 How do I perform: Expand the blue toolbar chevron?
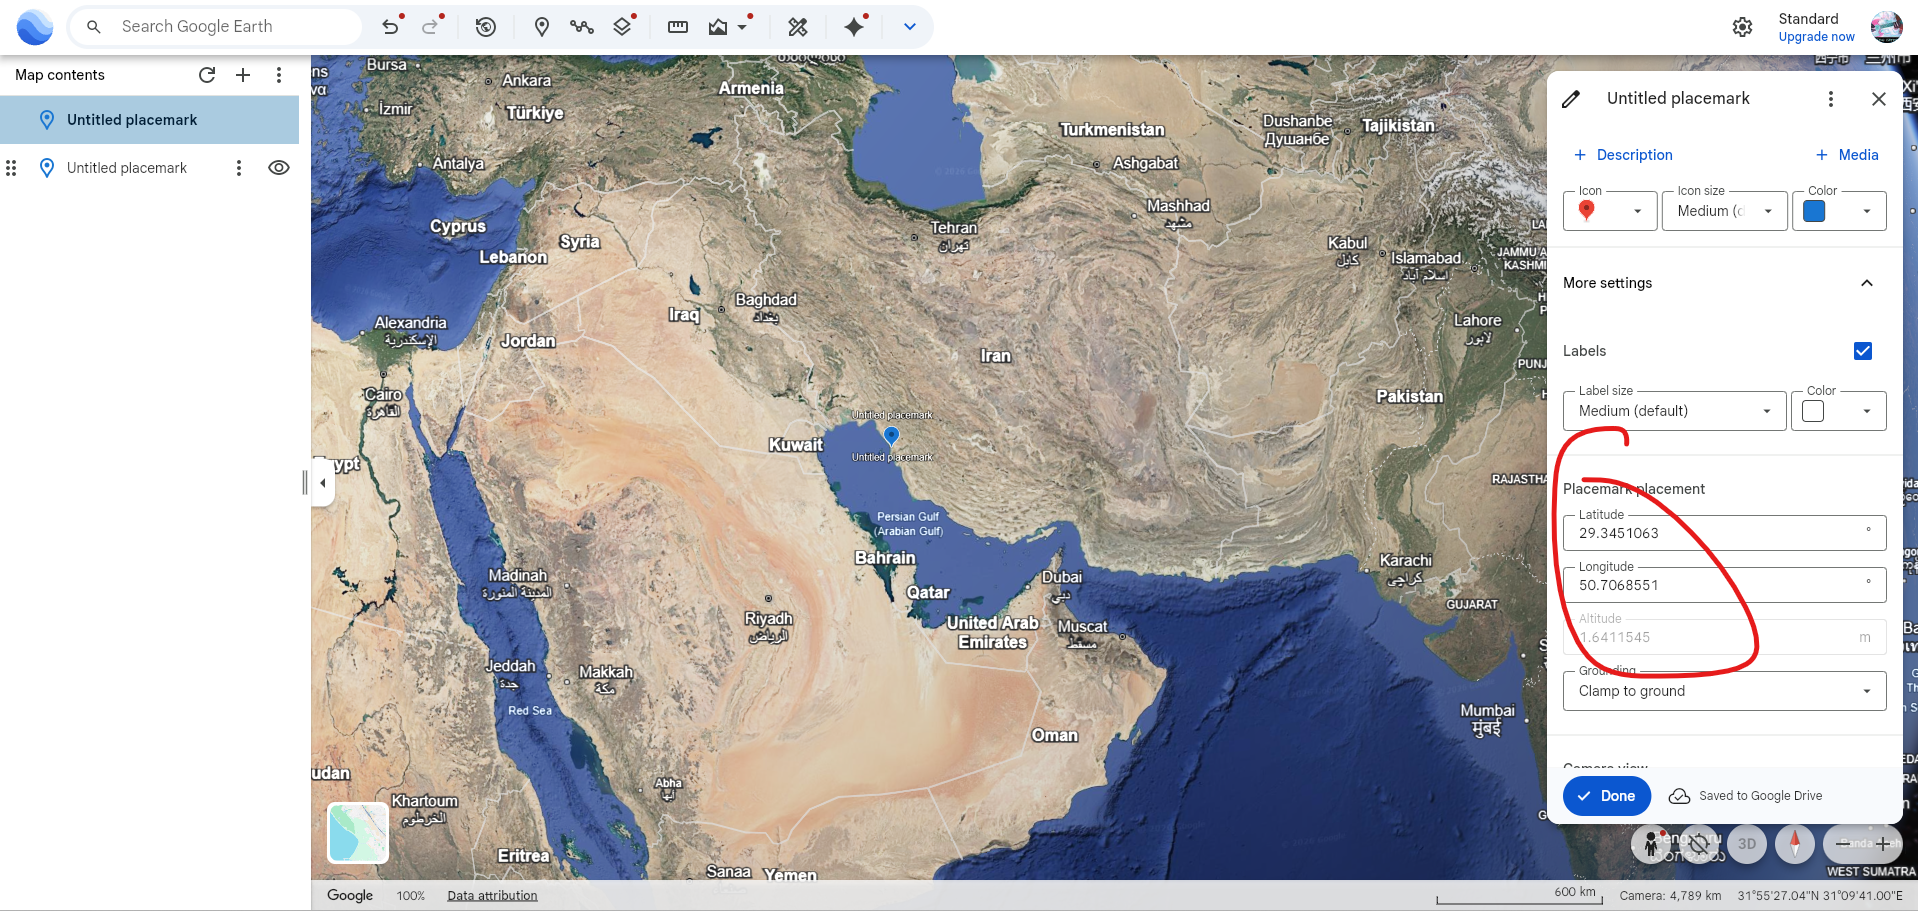910,27
